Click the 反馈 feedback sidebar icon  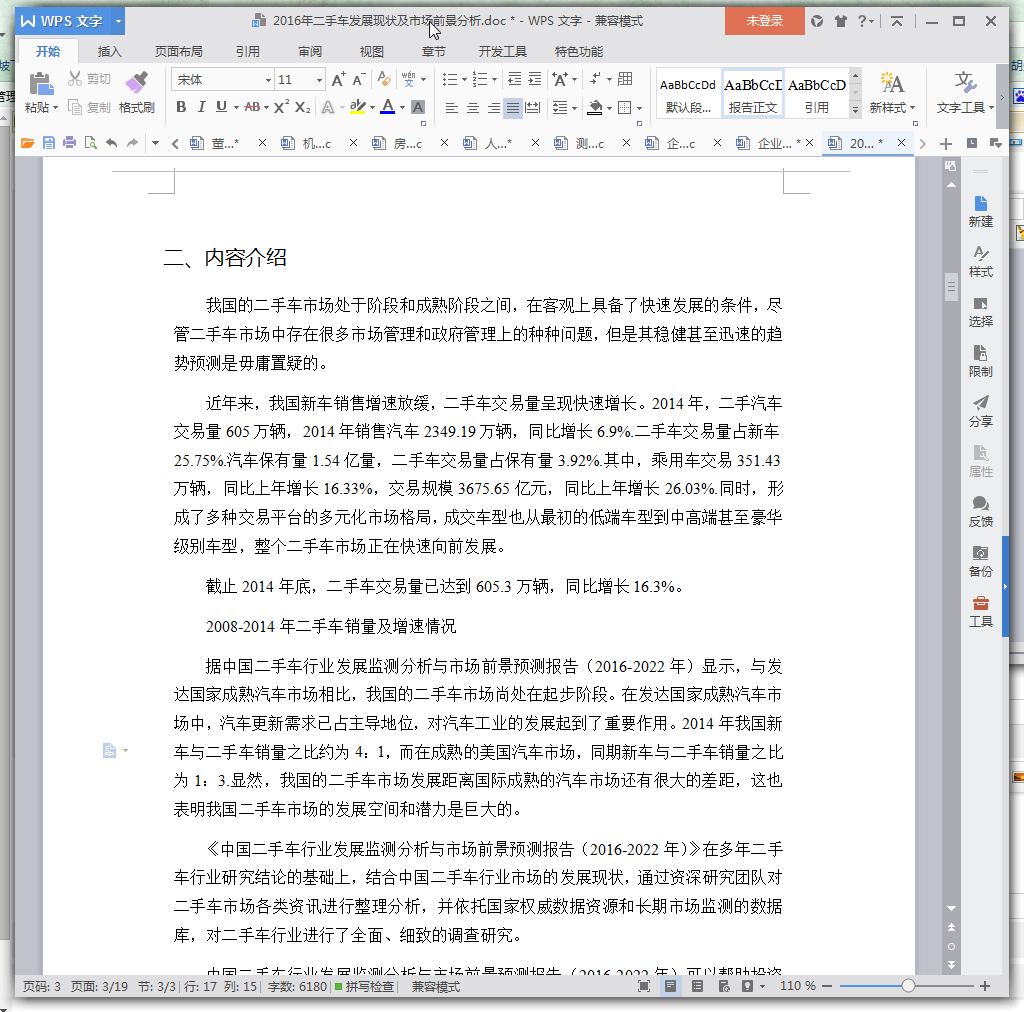pyautogui.click(x=980, y=511)
